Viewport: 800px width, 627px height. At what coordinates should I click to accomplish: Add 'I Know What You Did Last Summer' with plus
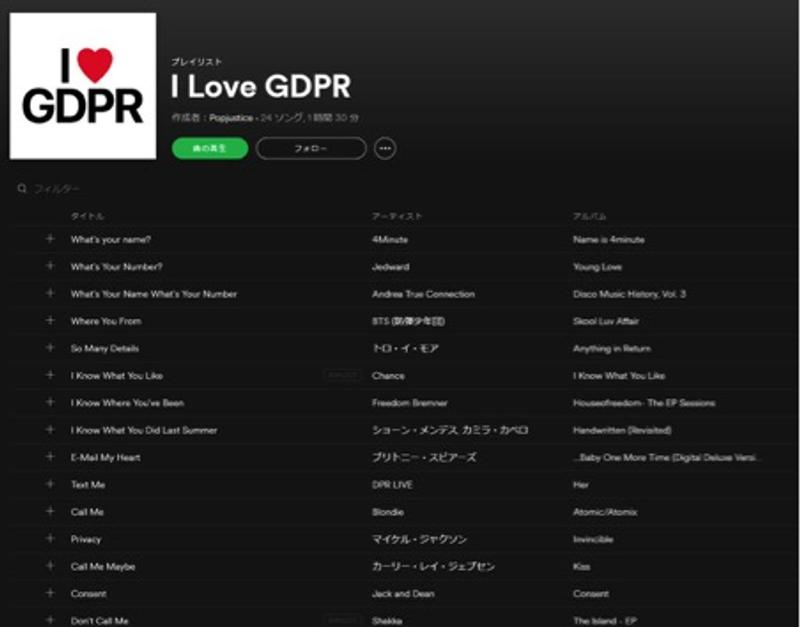coord(50,430)
